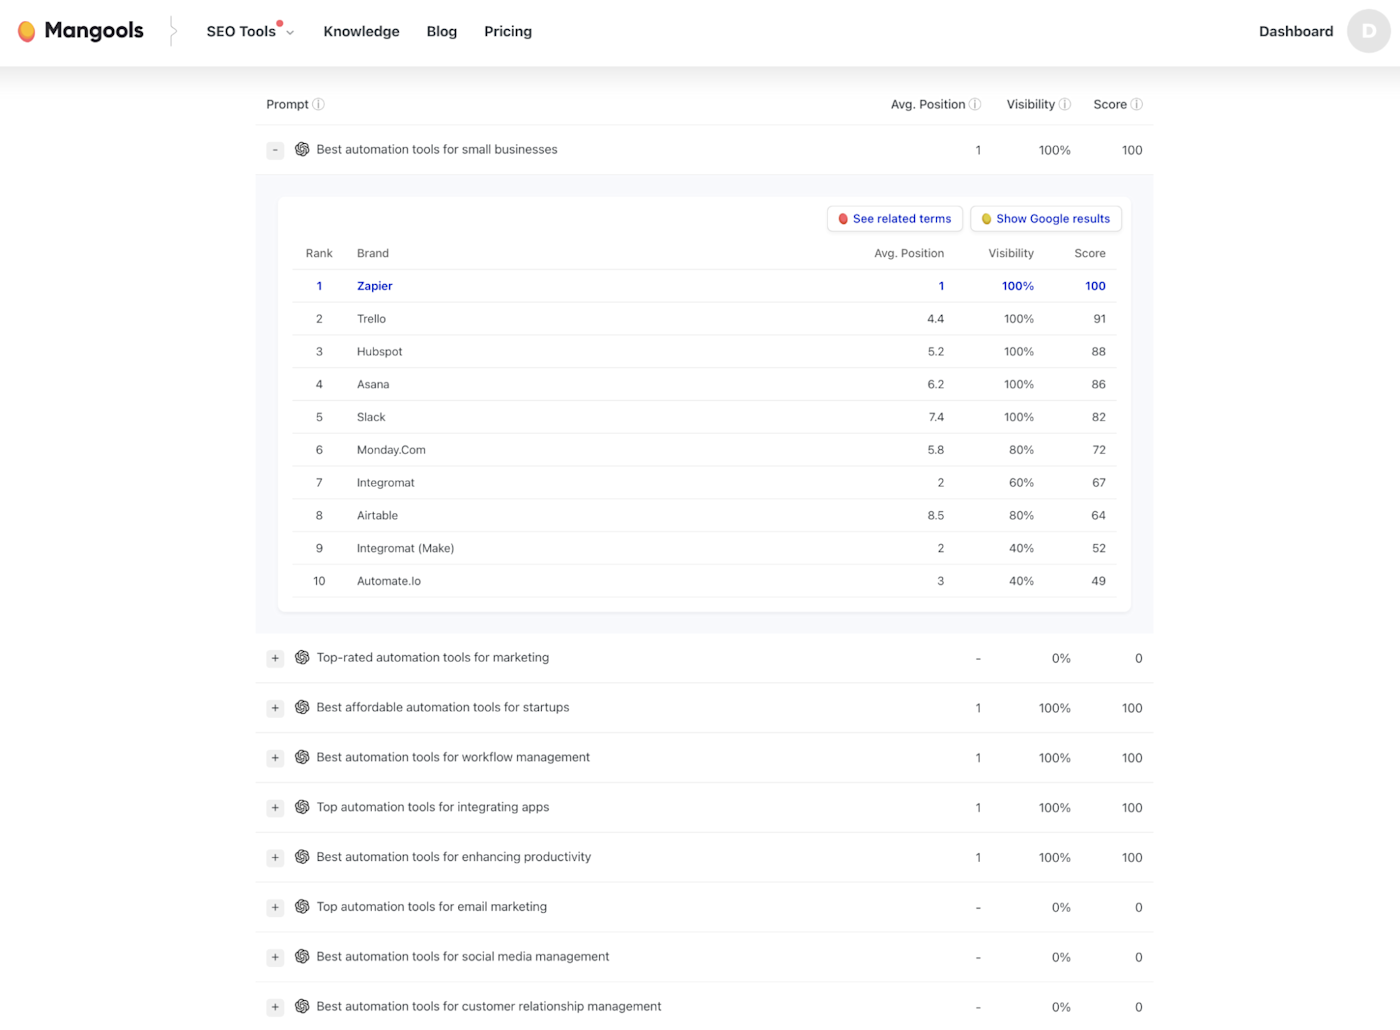Screen dimensions: 1400x1030
Task: Expand the social media management prompt row
Action: click(x=275, y=957)
